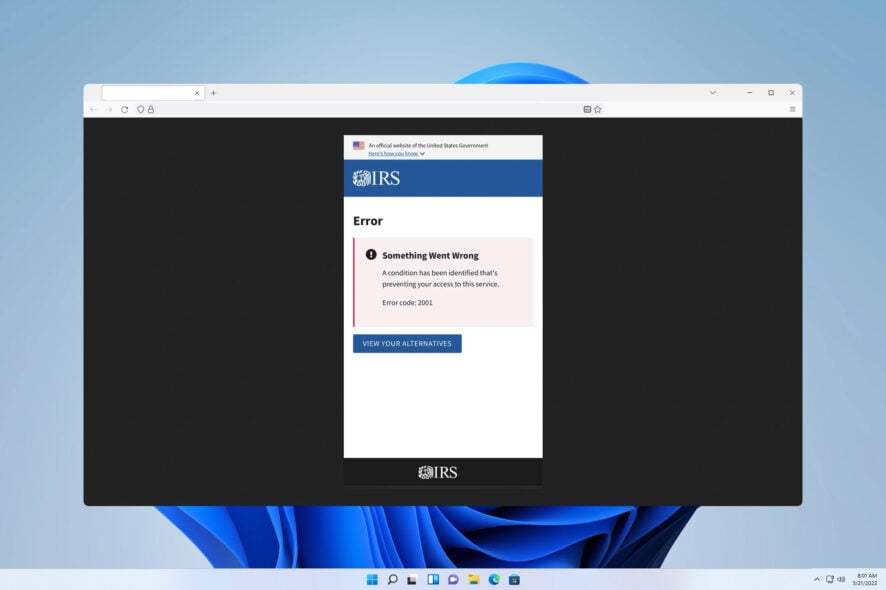Open network status in system tray

click(829, 579)
